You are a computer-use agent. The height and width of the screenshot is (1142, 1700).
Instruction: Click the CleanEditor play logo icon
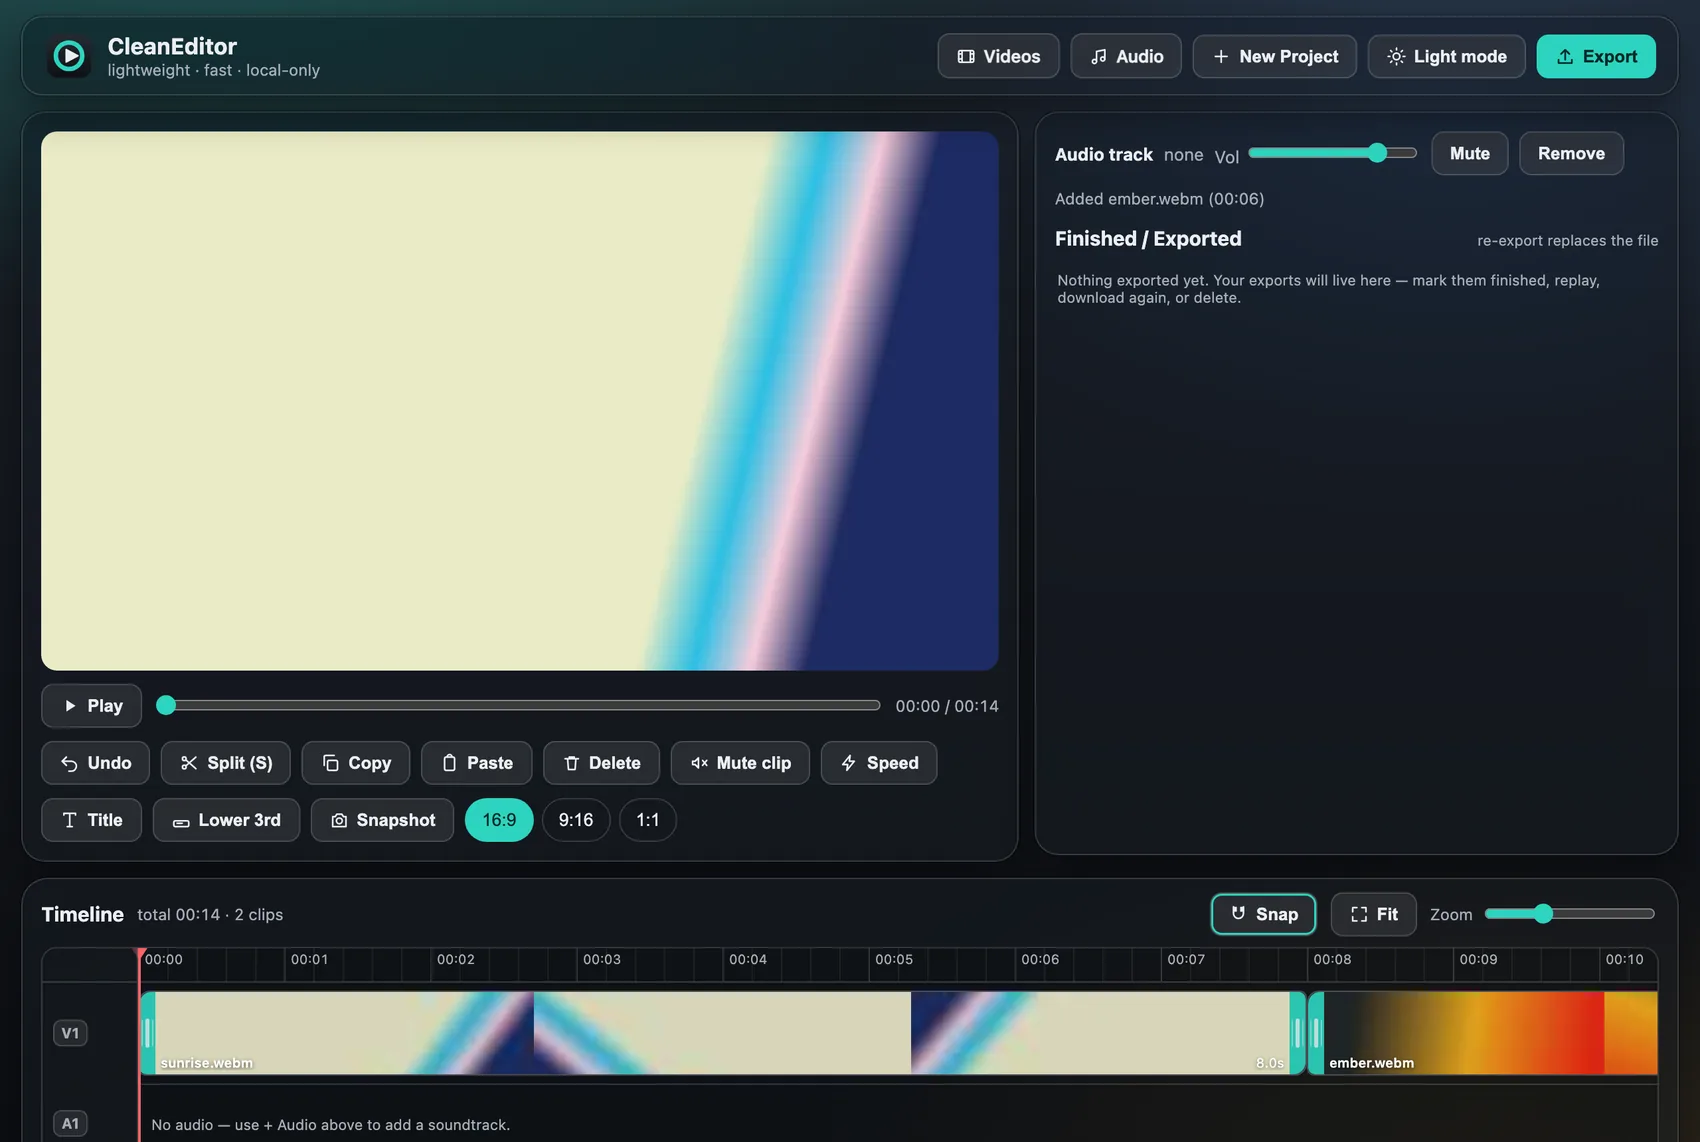coord(69,57)
